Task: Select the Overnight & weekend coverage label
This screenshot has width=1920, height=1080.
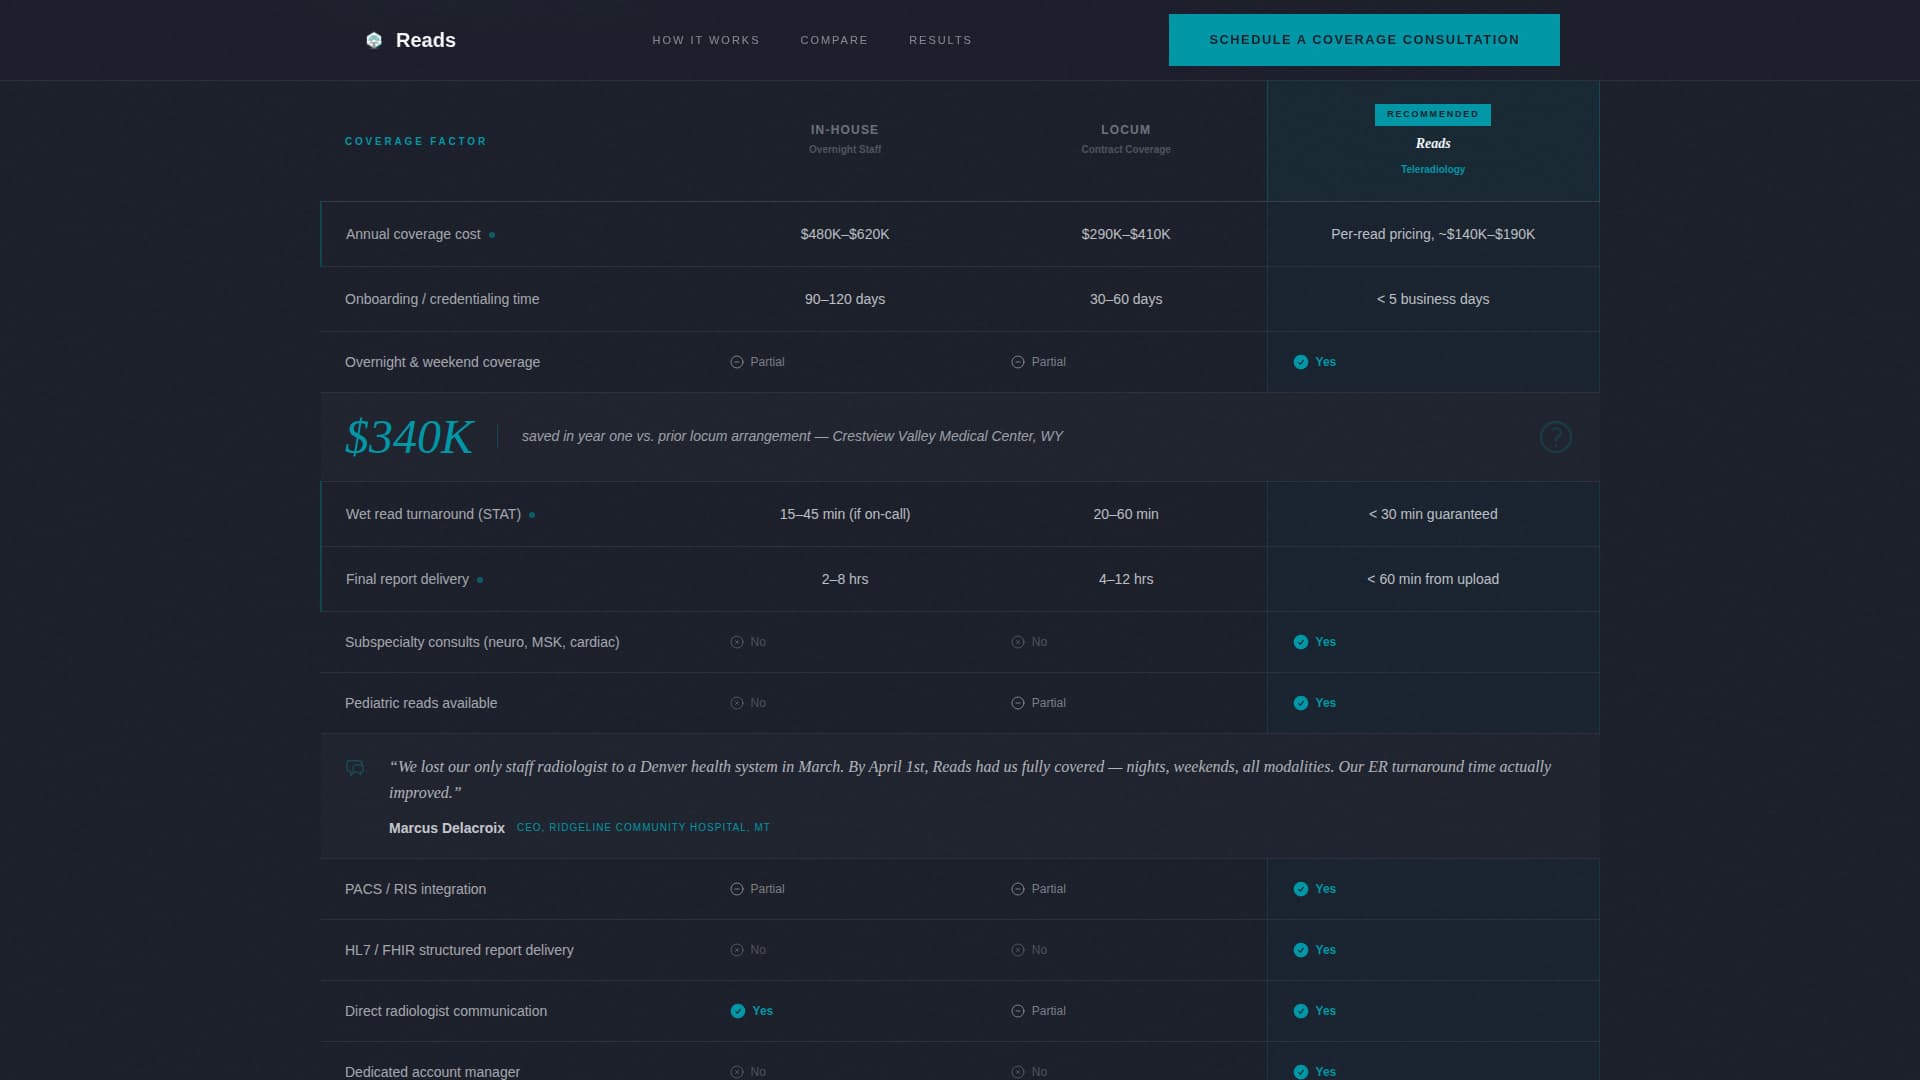Action: (442, 362)
